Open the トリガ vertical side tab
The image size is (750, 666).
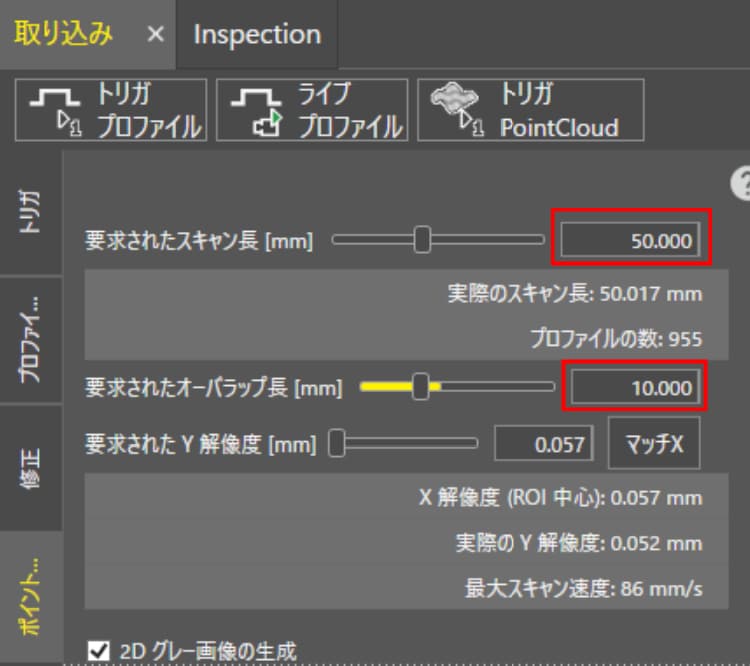pos(30,212)
